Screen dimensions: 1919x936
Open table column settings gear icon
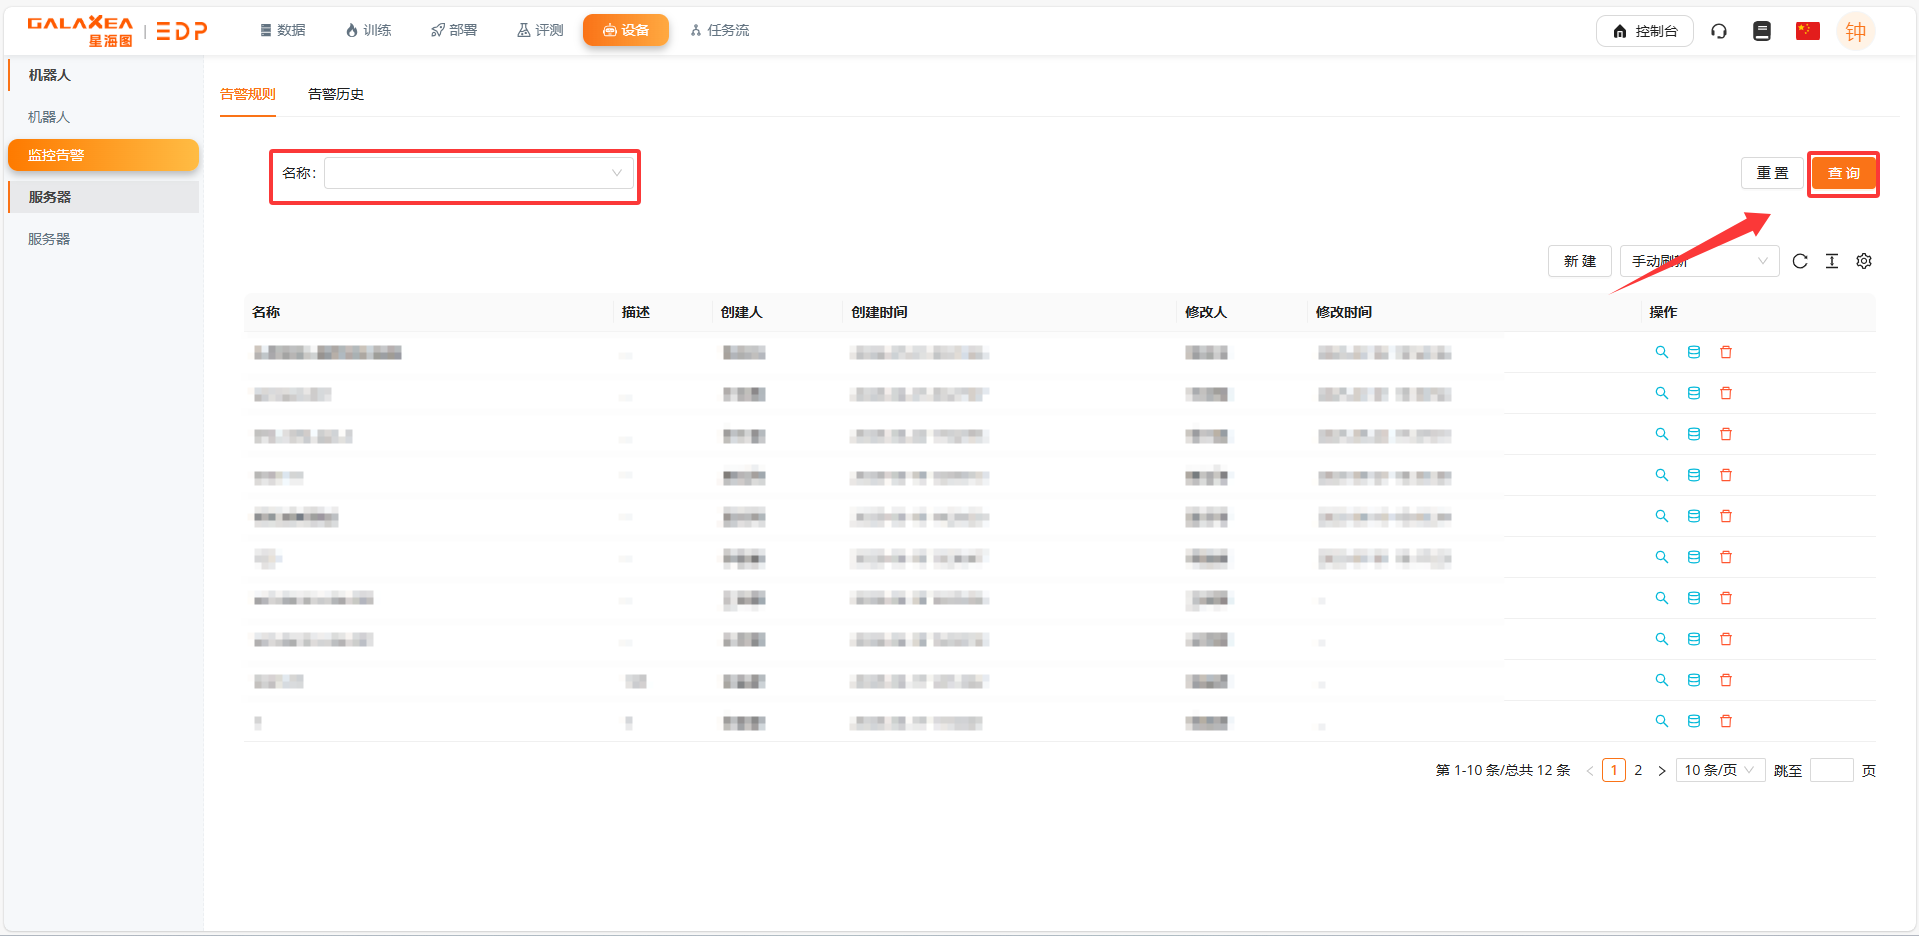tap(1864, 261)
